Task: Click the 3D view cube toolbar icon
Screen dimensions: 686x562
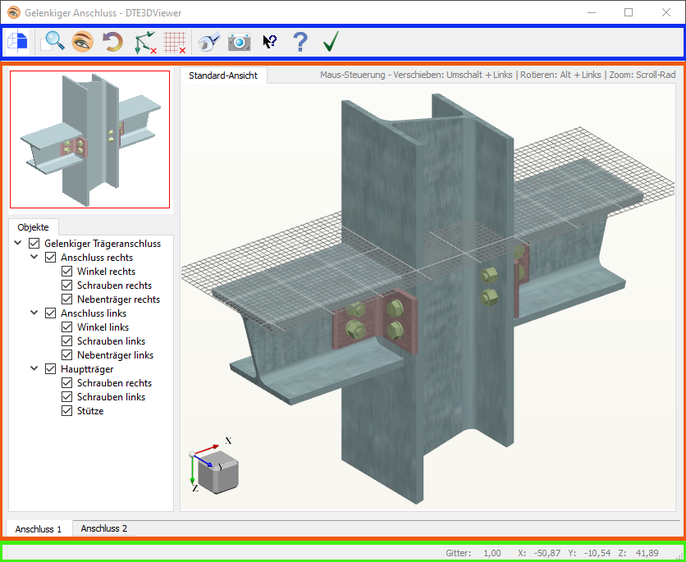Action: (x=17, y=42)
